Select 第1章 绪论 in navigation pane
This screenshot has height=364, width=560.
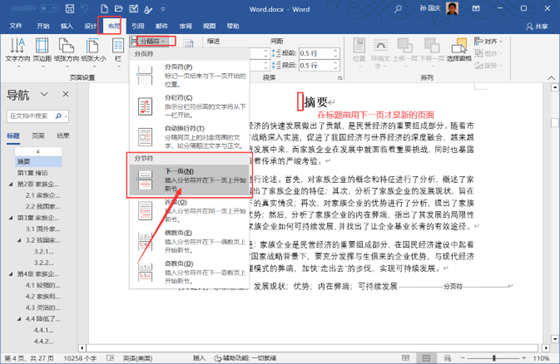(x=33, y=173)
